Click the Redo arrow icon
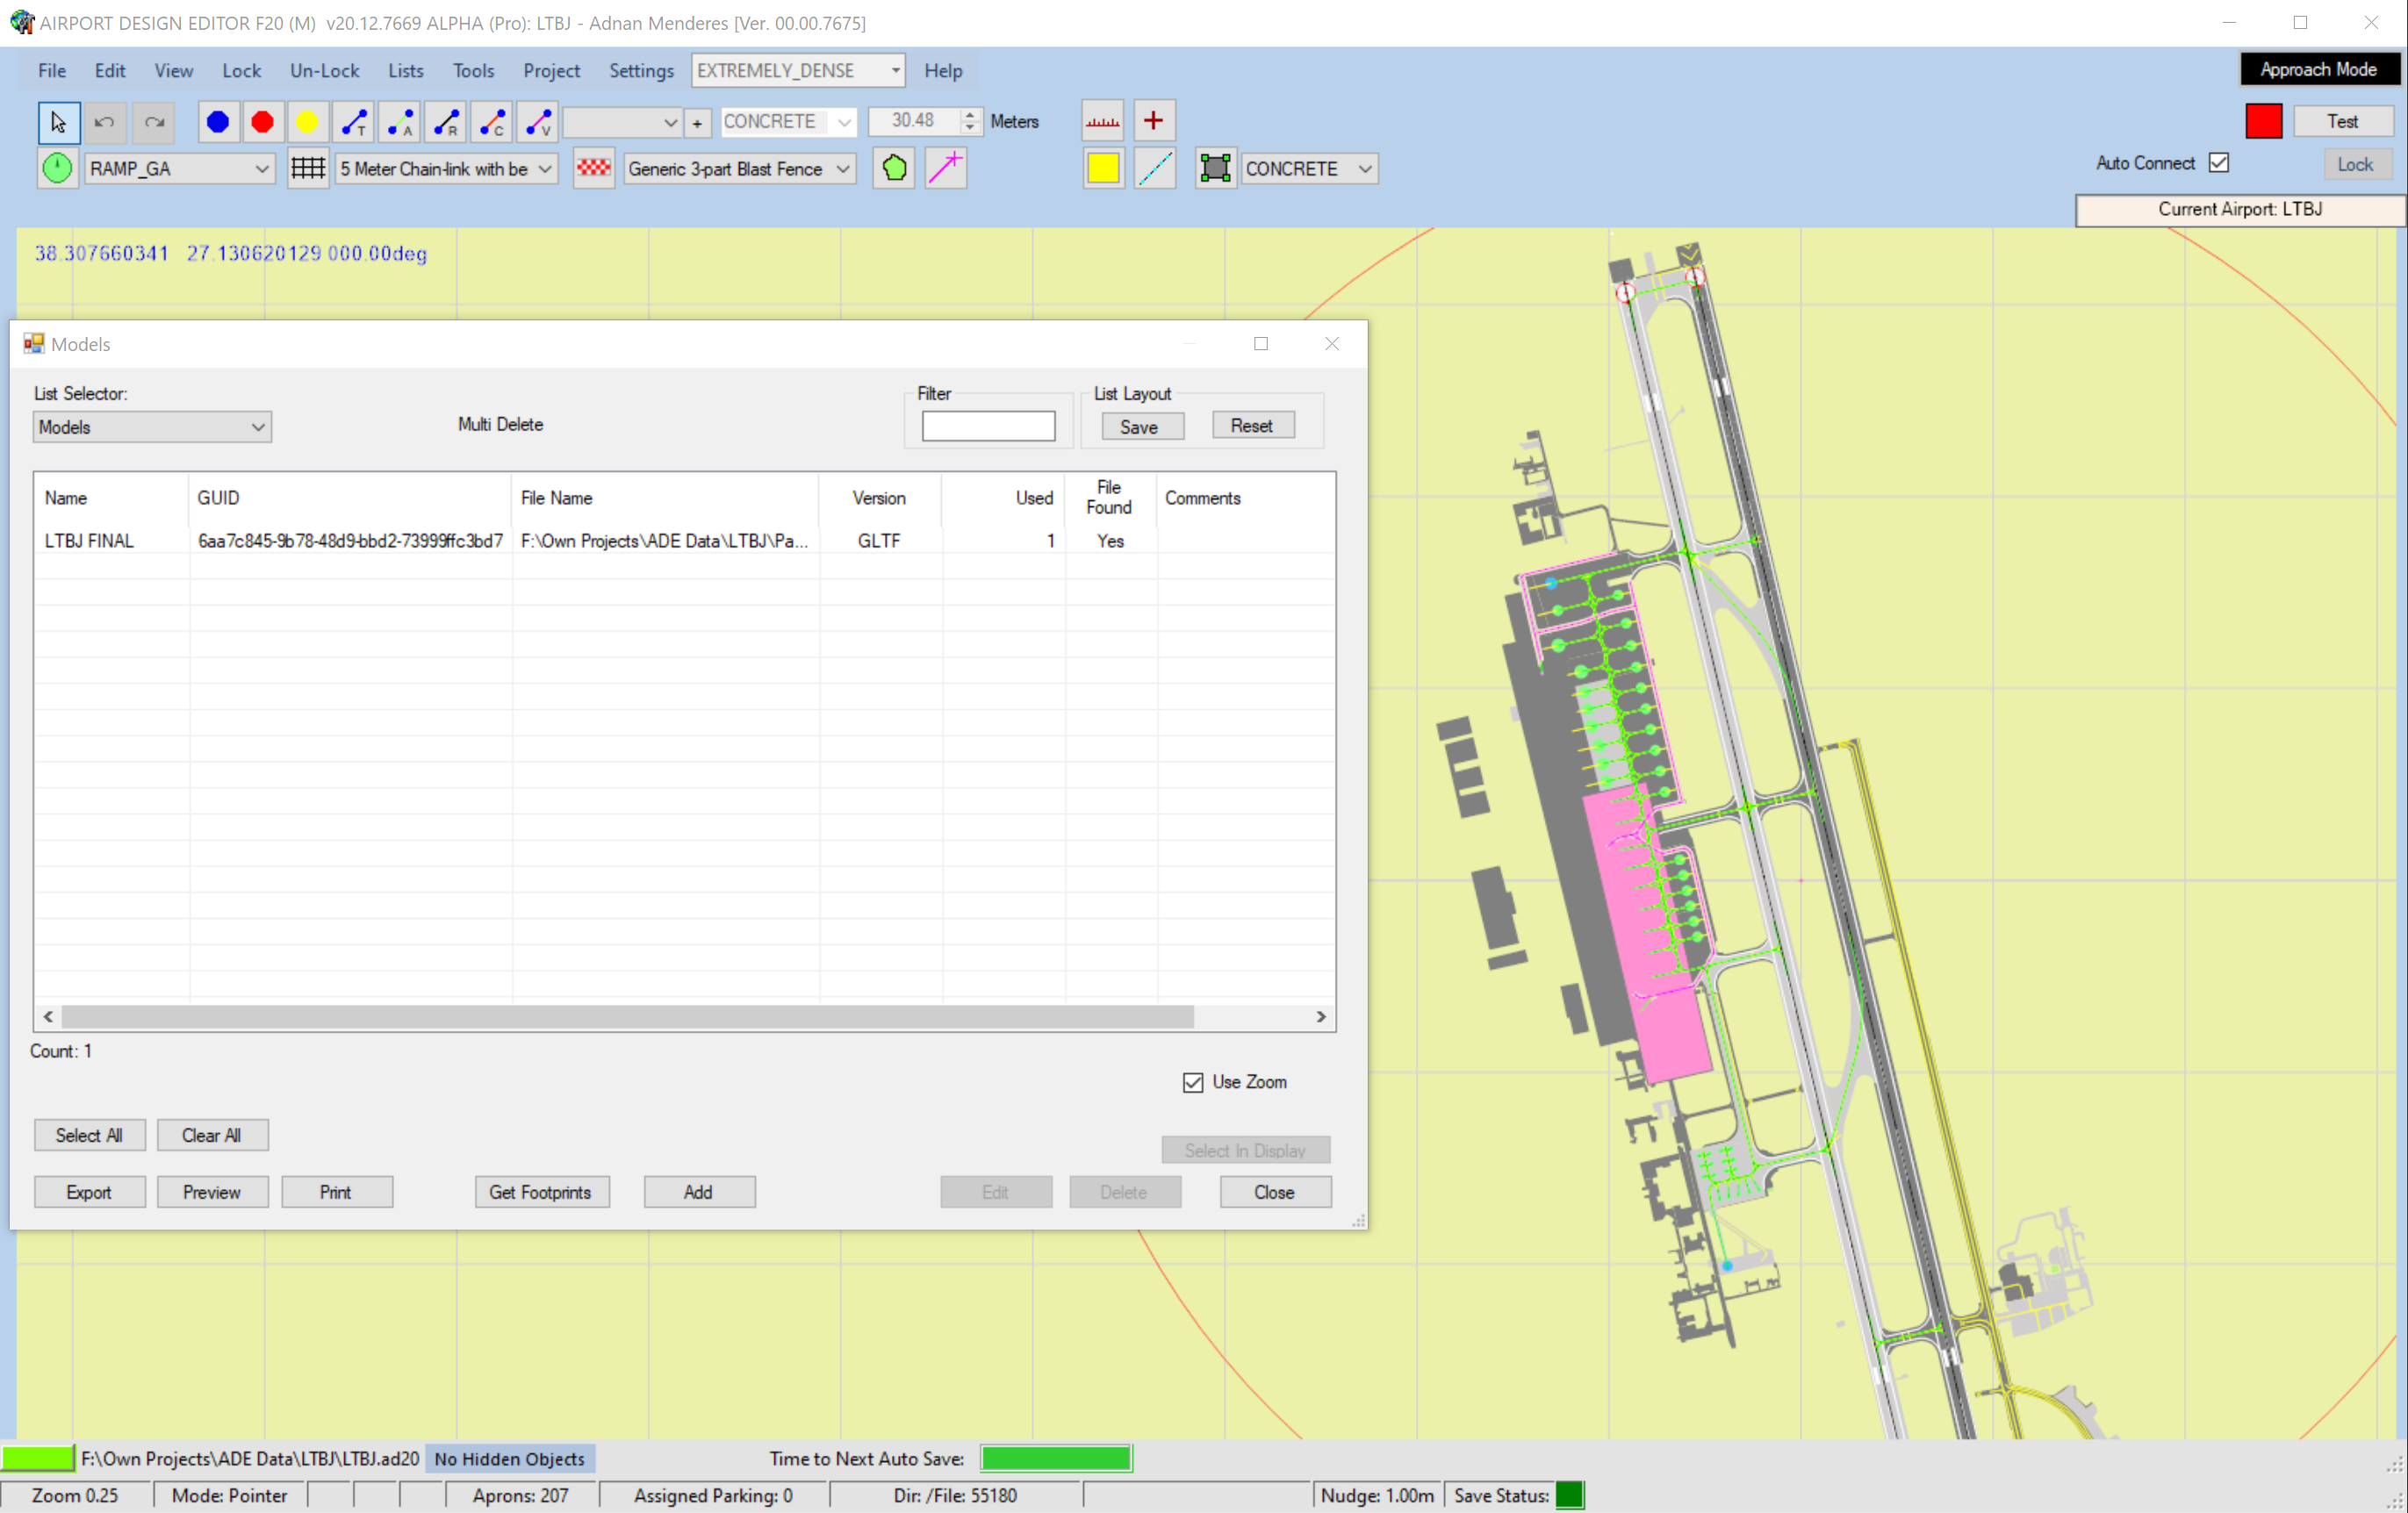2408x1513 pixels. point(153,122)
